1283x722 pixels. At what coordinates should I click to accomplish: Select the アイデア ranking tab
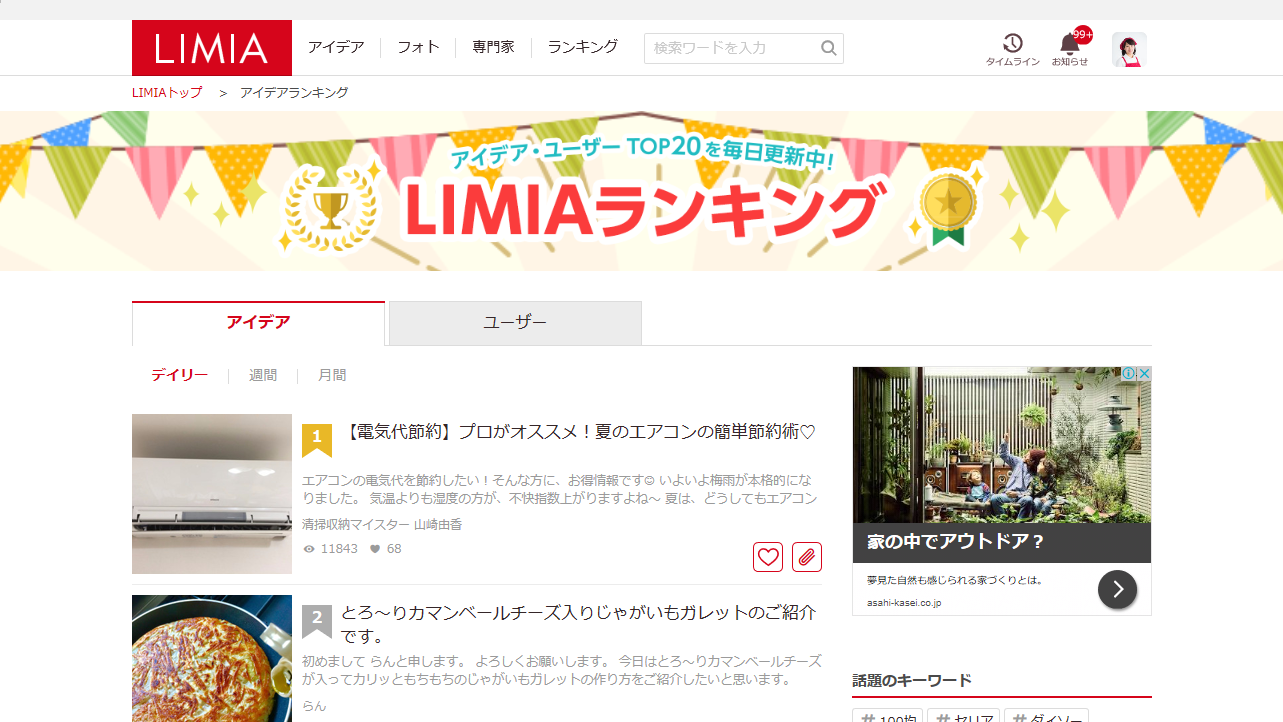click(258, 323)
